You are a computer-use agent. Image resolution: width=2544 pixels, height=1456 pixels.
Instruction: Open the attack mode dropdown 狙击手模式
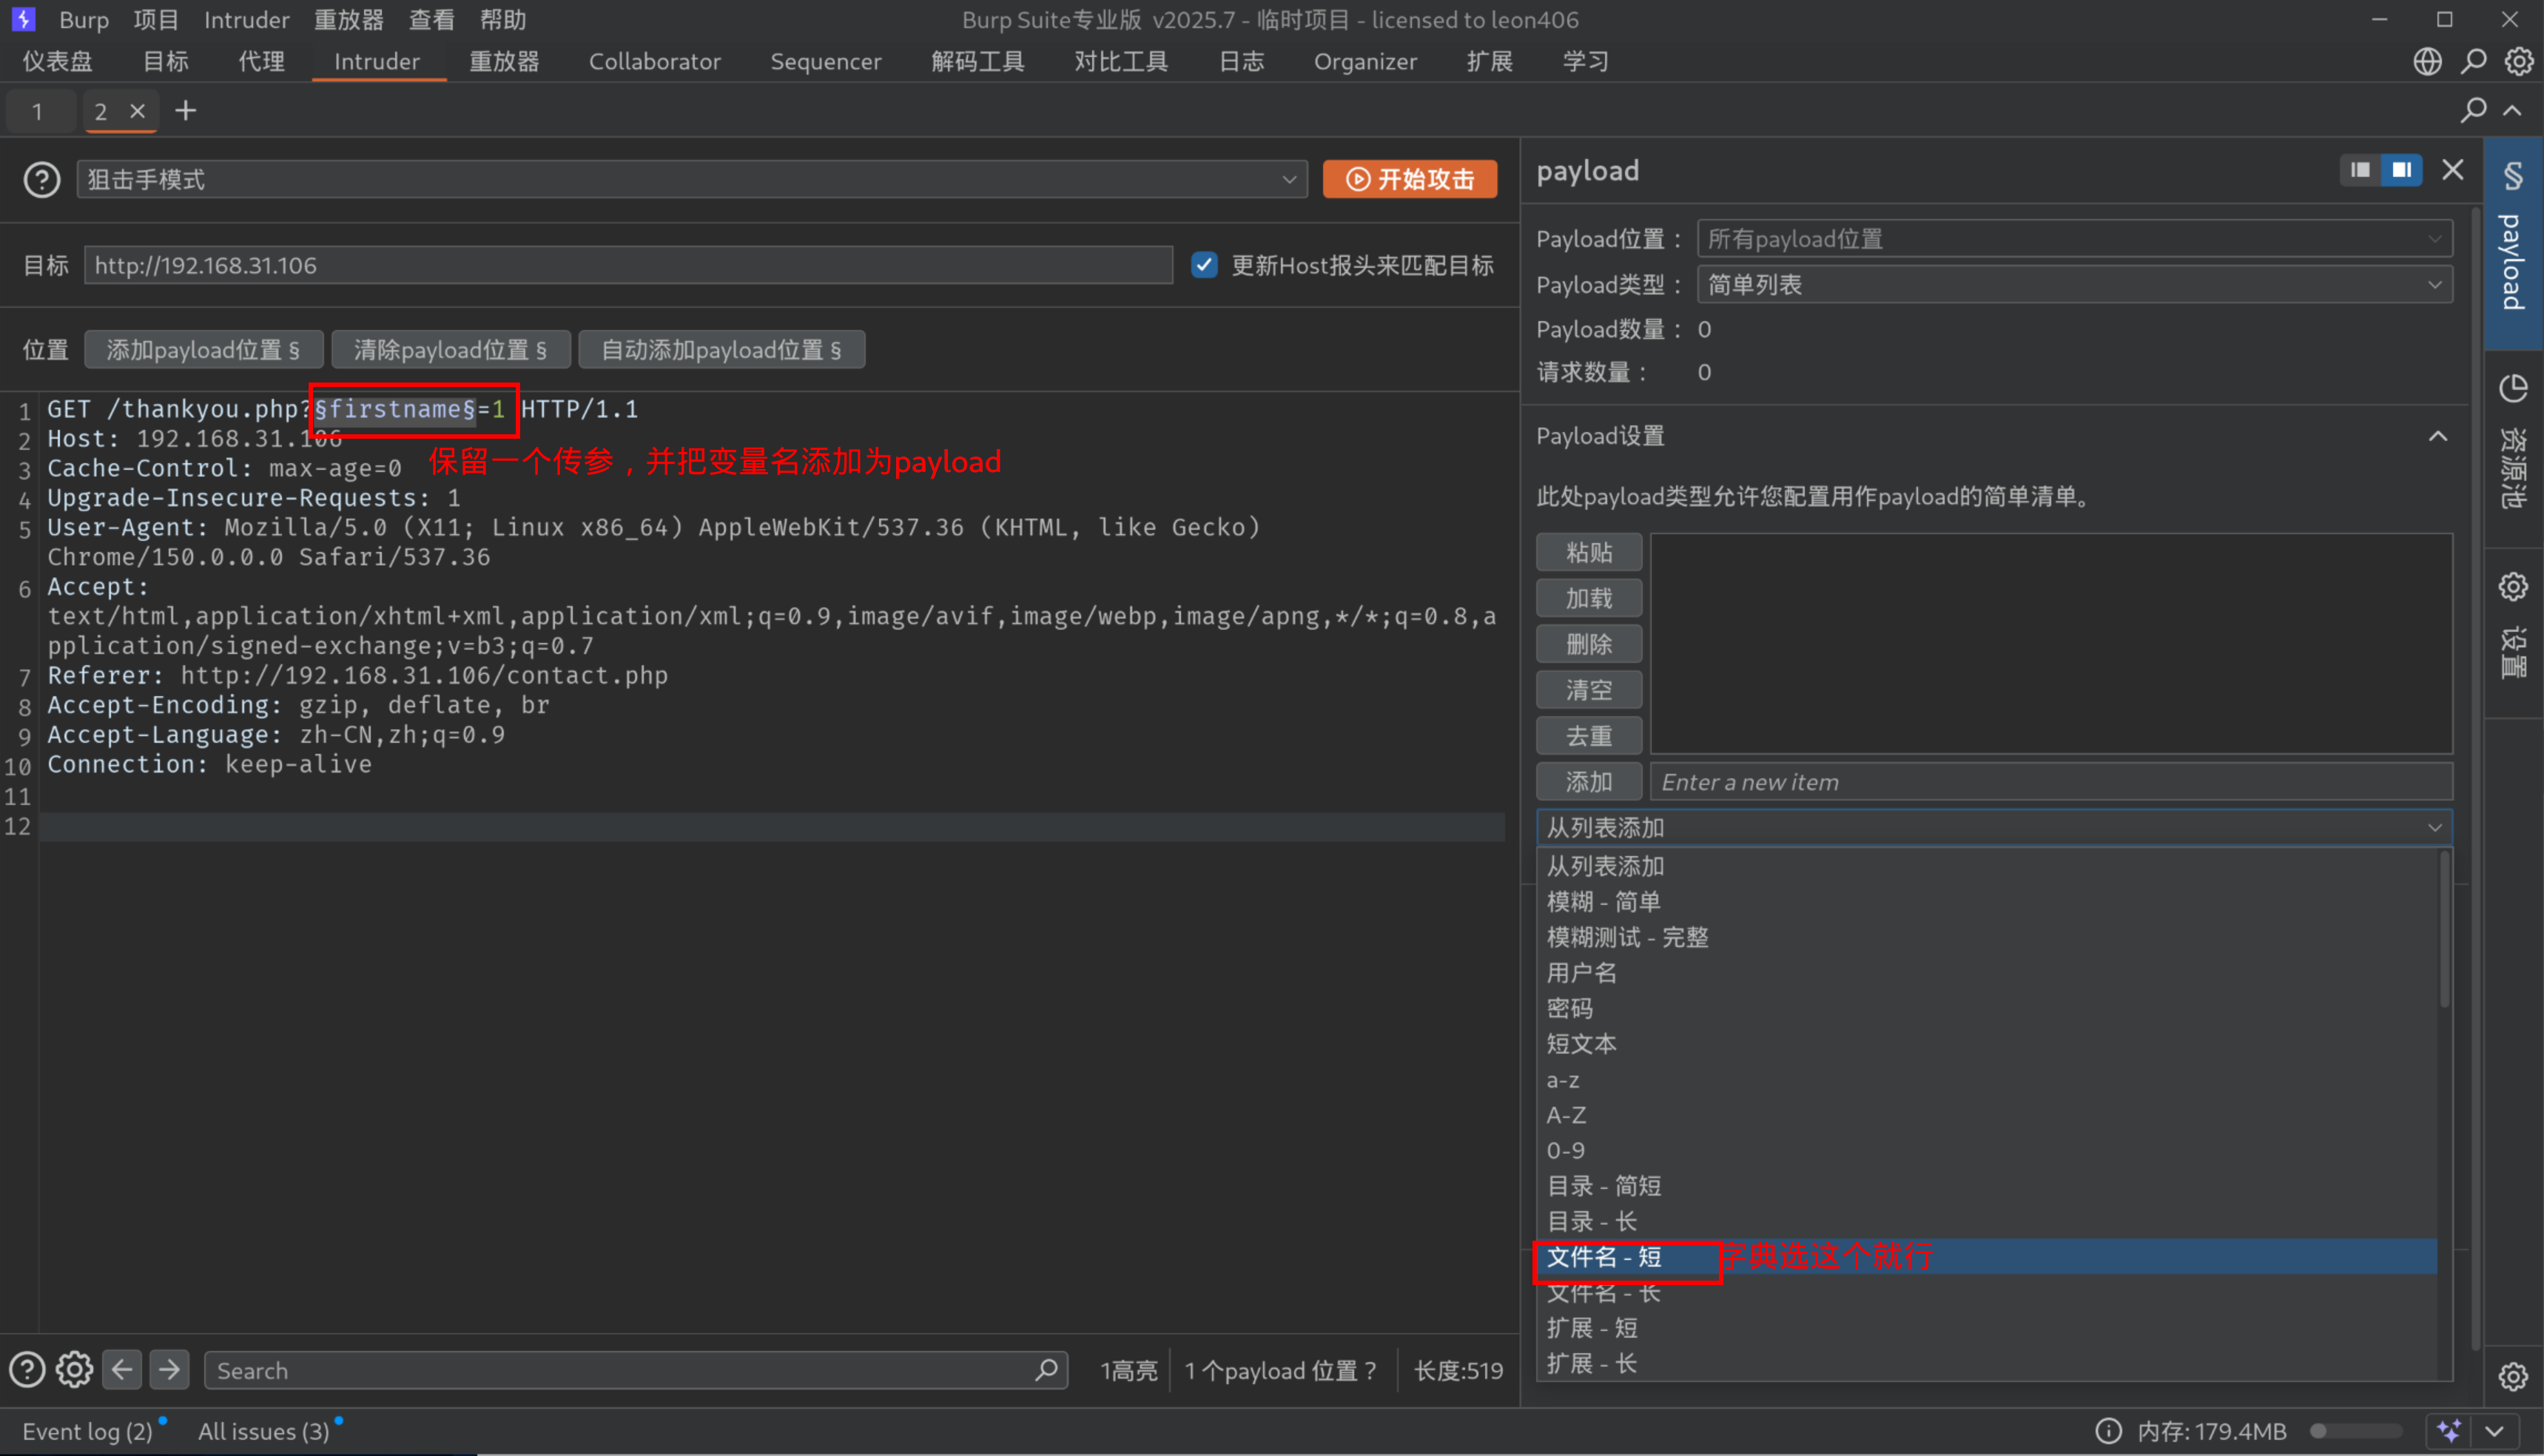692,180
